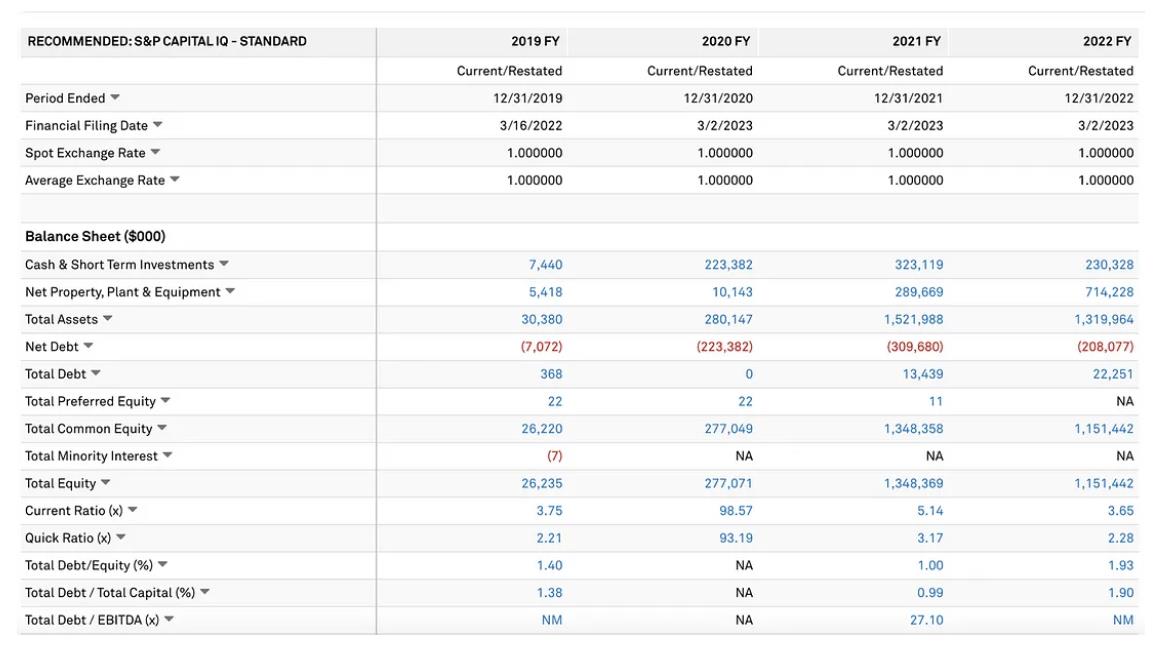Open Total Debt / EBITDA (x) arrow
The height and width of the screenshot is (646, 1154).
[x=169, y=620]
